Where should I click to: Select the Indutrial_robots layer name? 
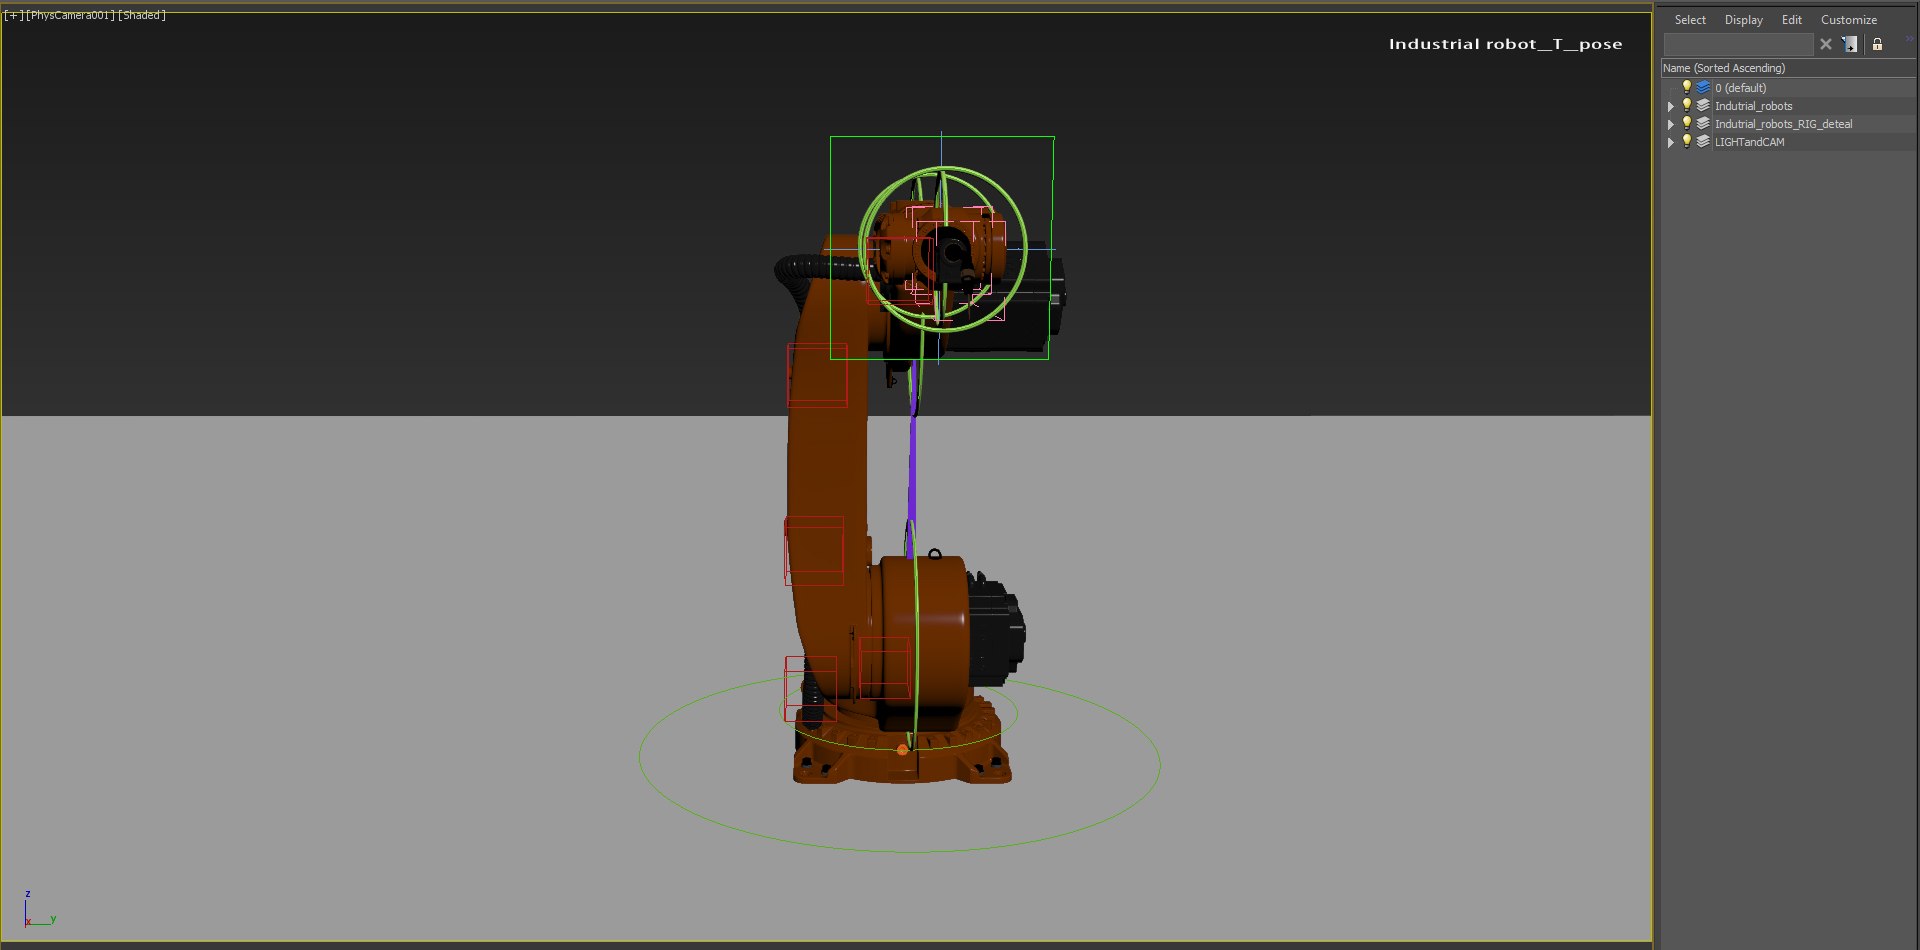[1753, 106]
